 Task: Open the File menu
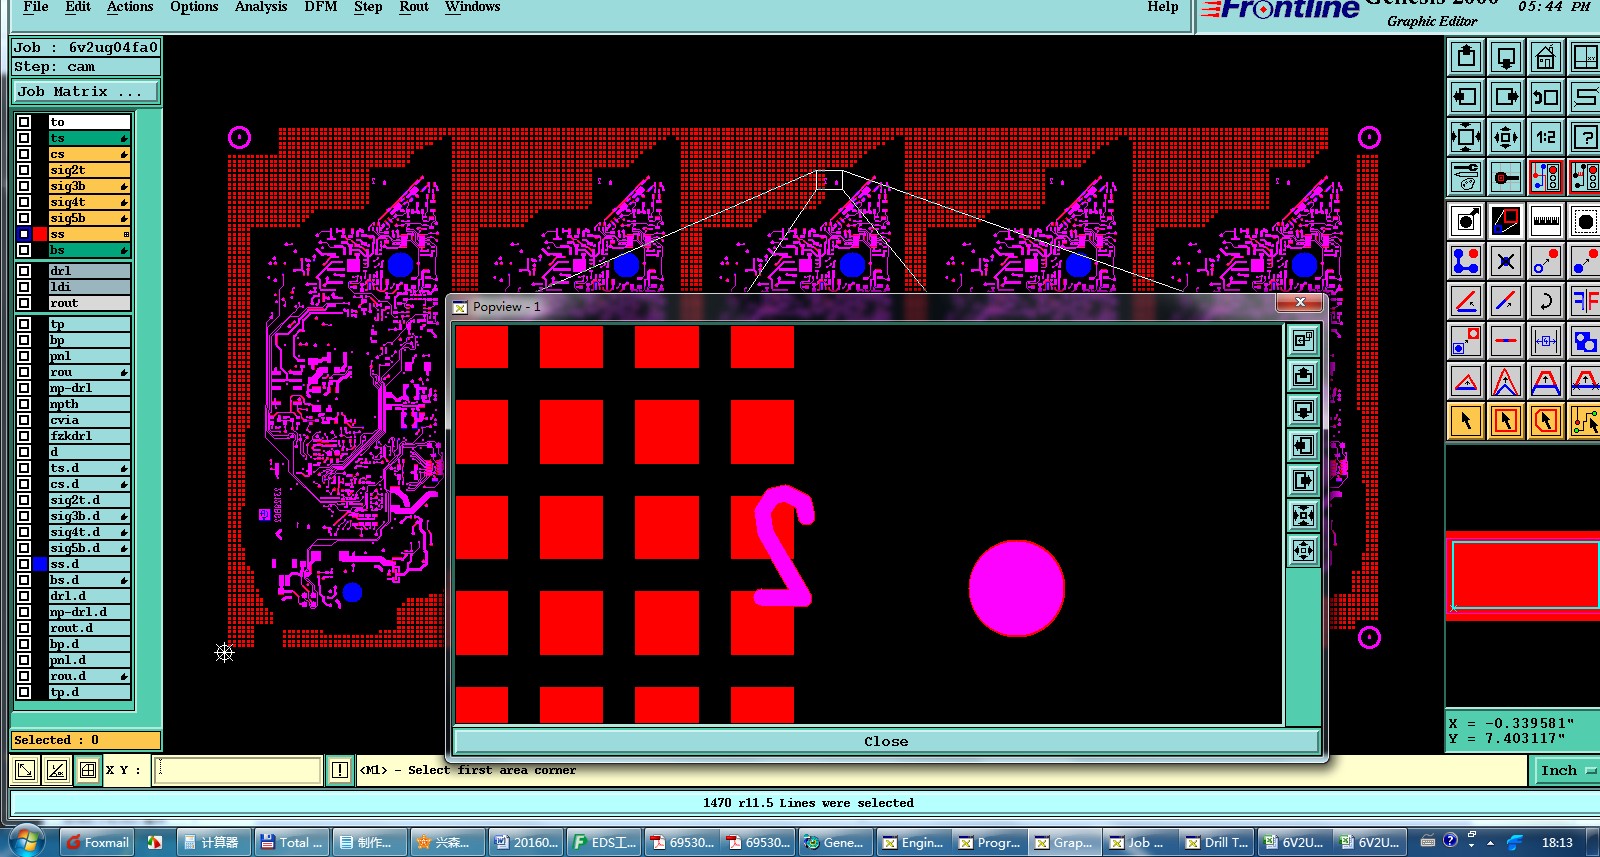[35, 7]
